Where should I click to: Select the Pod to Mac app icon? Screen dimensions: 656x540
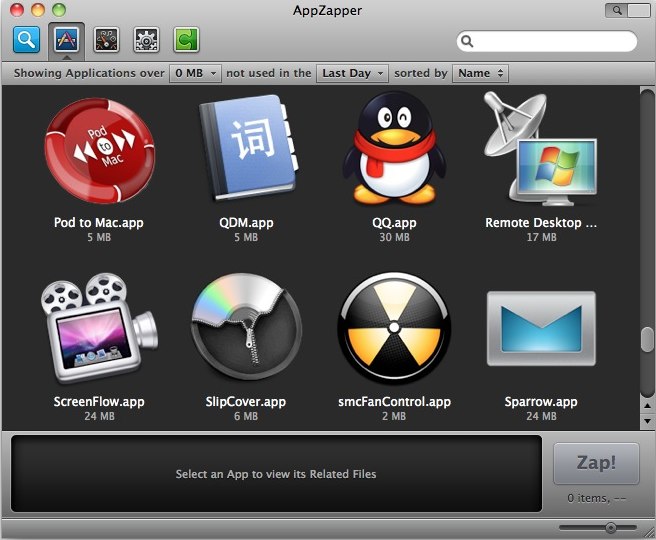tap(100, 151)
